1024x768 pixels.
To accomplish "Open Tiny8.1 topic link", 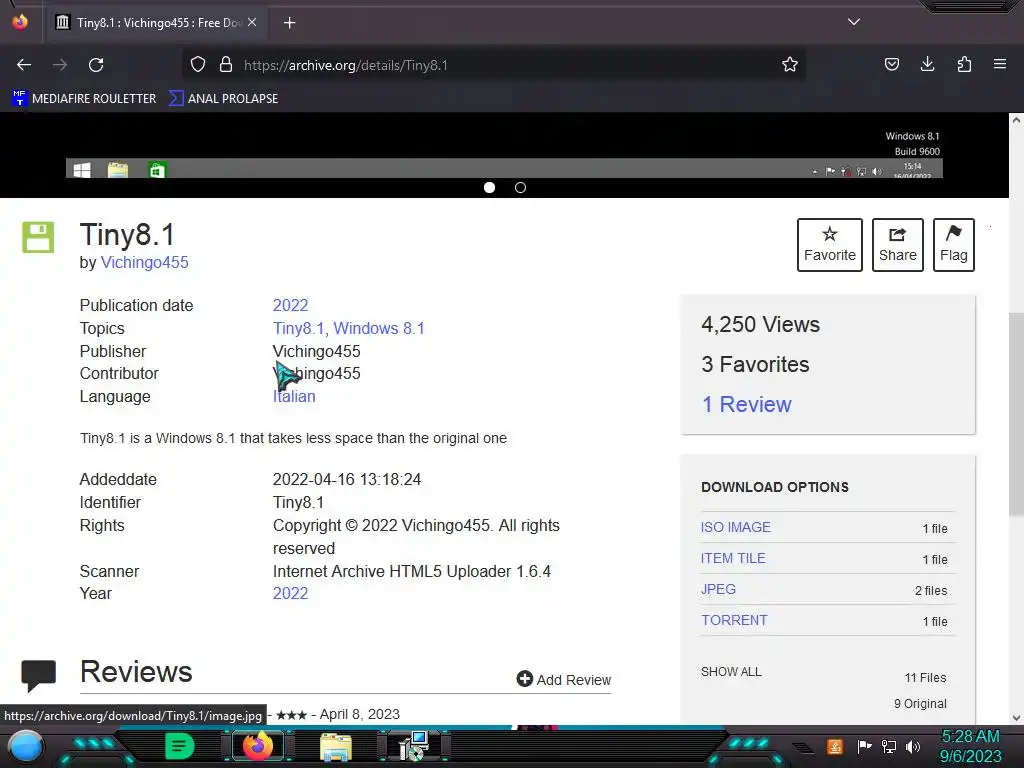I will click(298, 328).
